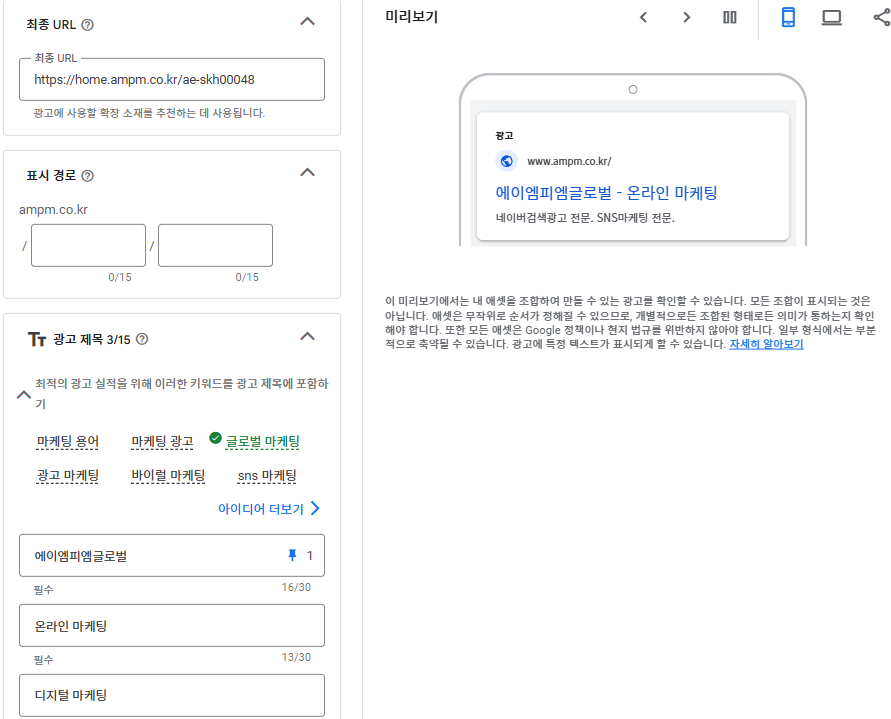
Task: Click the help icon next to 최종 URL heading
Action: [88, 25]
